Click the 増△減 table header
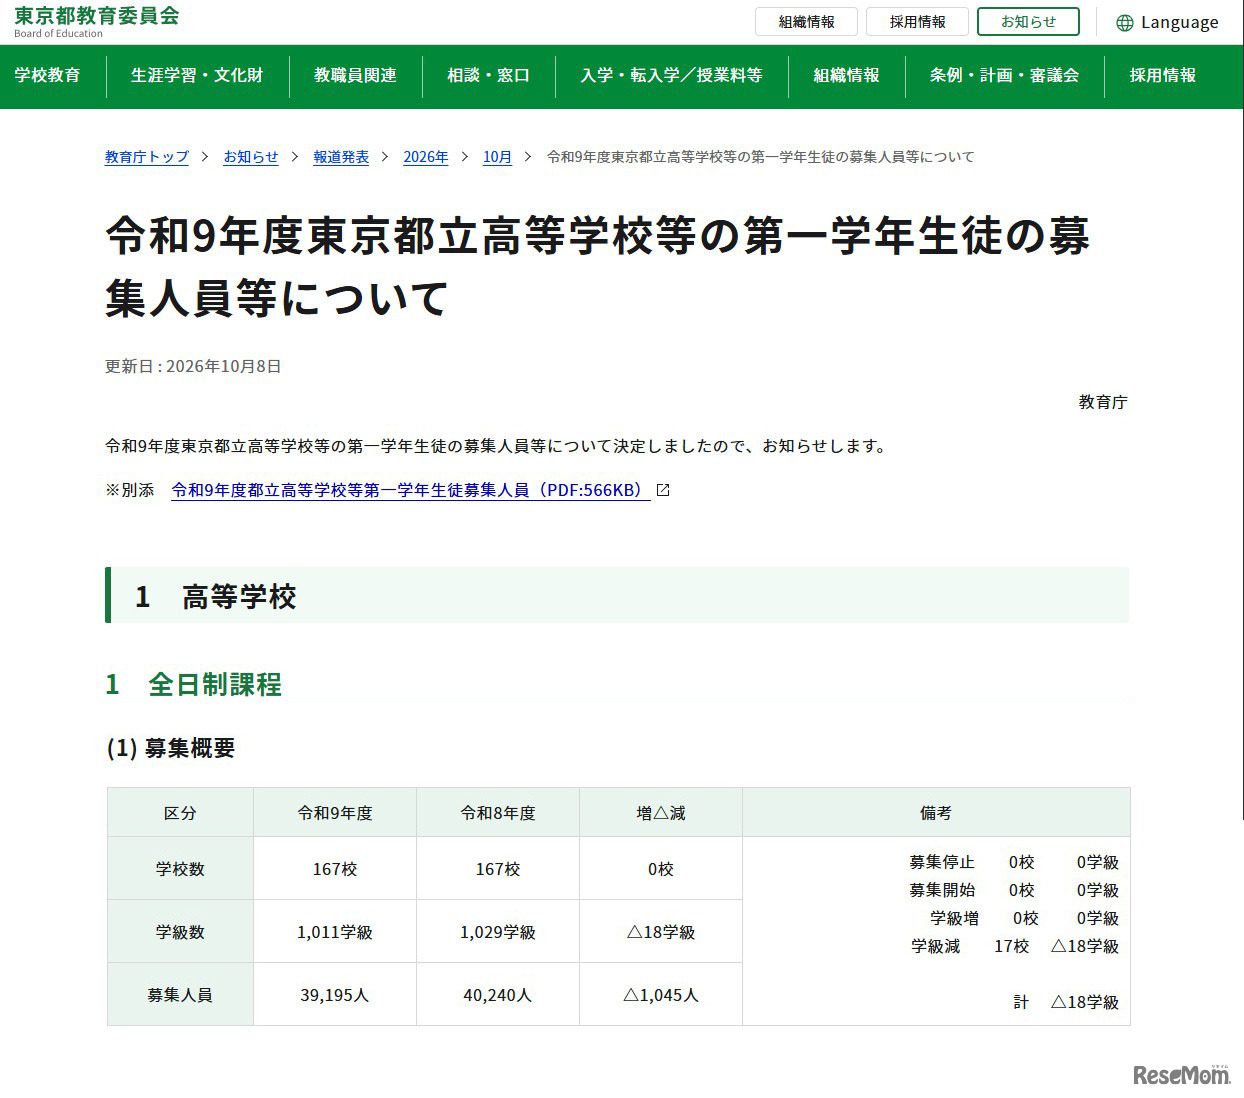 click(x=661, y=813)
